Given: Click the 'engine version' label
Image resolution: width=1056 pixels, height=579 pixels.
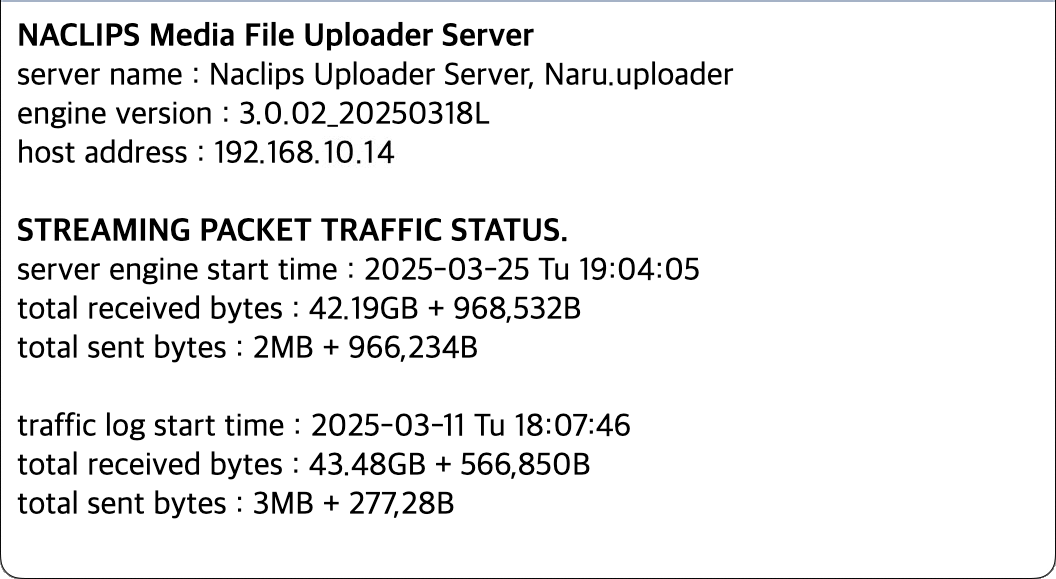Looking at the screenshot, I should click(x=114, y=113).
